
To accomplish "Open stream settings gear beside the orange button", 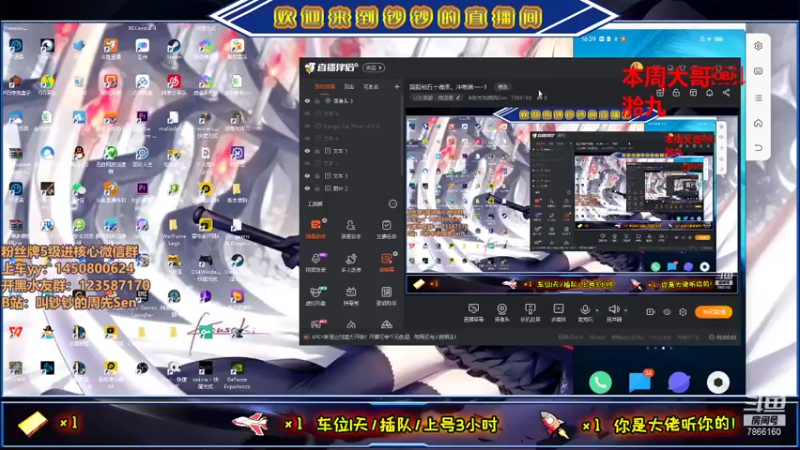I will click(x=683, y=312).
